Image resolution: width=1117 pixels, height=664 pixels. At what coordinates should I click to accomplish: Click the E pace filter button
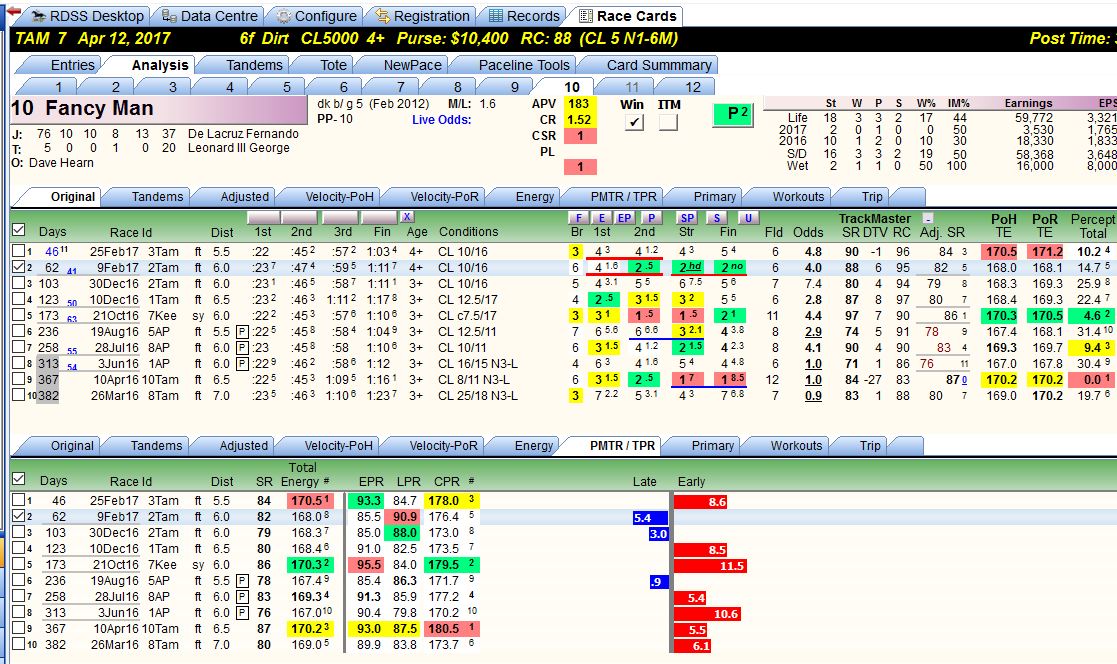click(601, 218)
